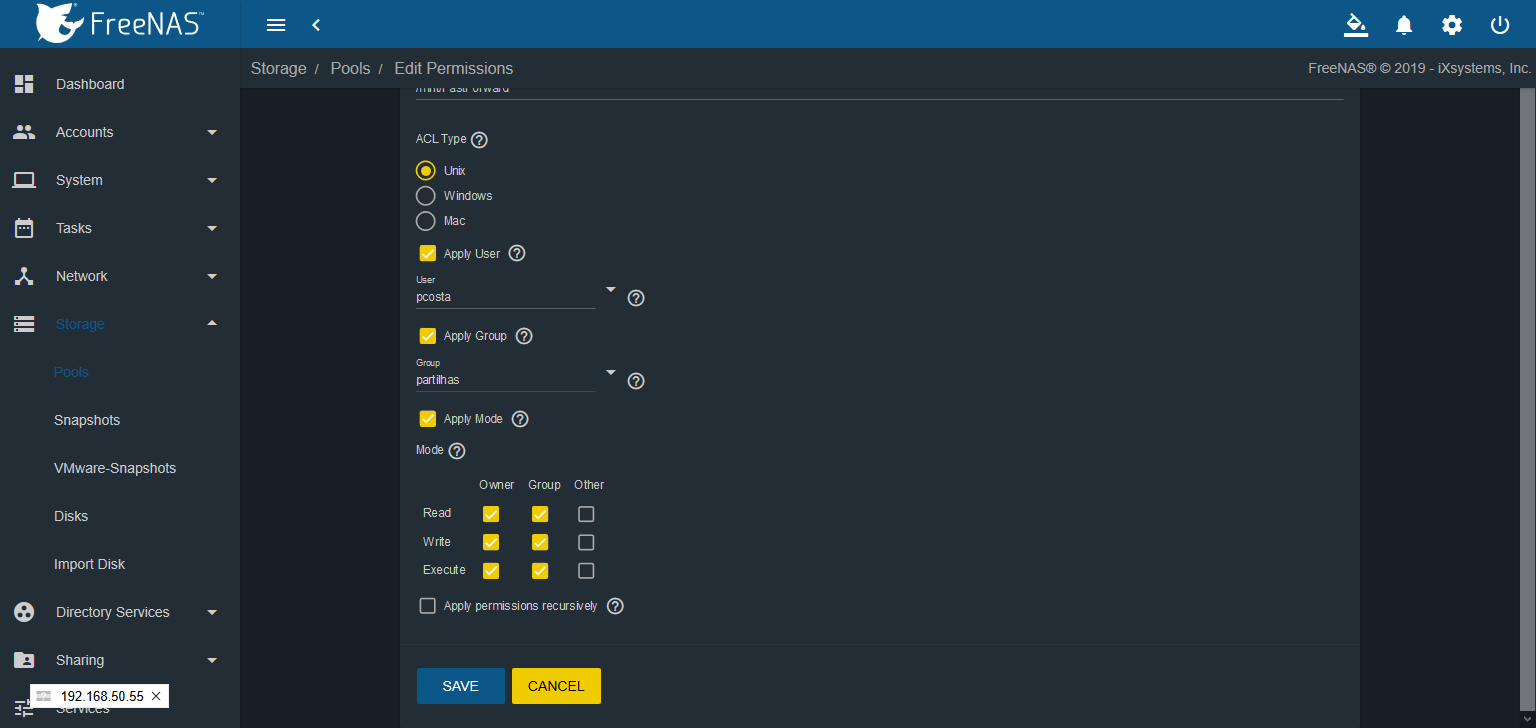Viewport: 1536px width, 728px height.
Task: Show help for ACL Type
Action: click(x=479, y=140)
